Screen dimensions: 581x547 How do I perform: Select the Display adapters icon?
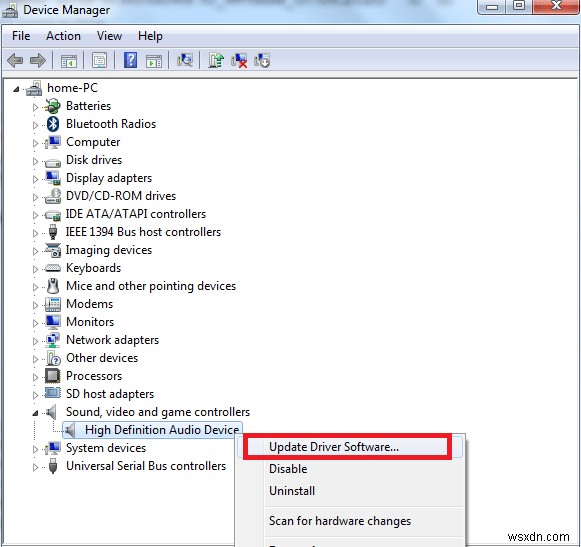pyautogui.click(x=53, y=178)
